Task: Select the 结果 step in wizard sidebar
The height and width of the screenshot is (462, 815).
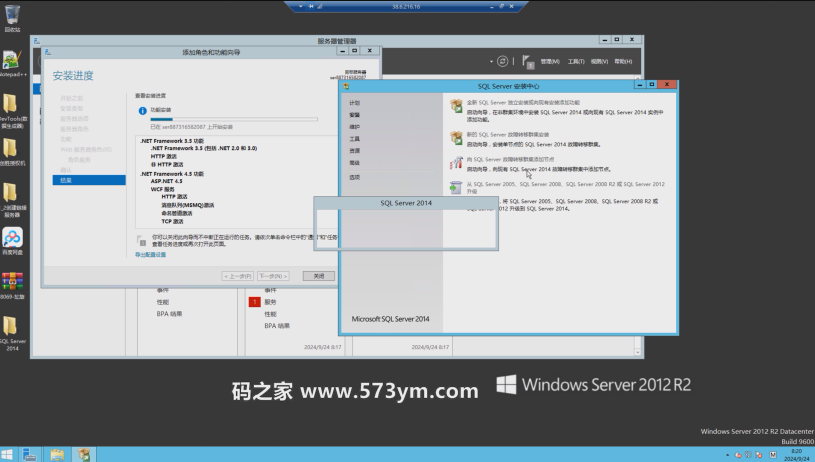Action: click(x=89, y=180)
